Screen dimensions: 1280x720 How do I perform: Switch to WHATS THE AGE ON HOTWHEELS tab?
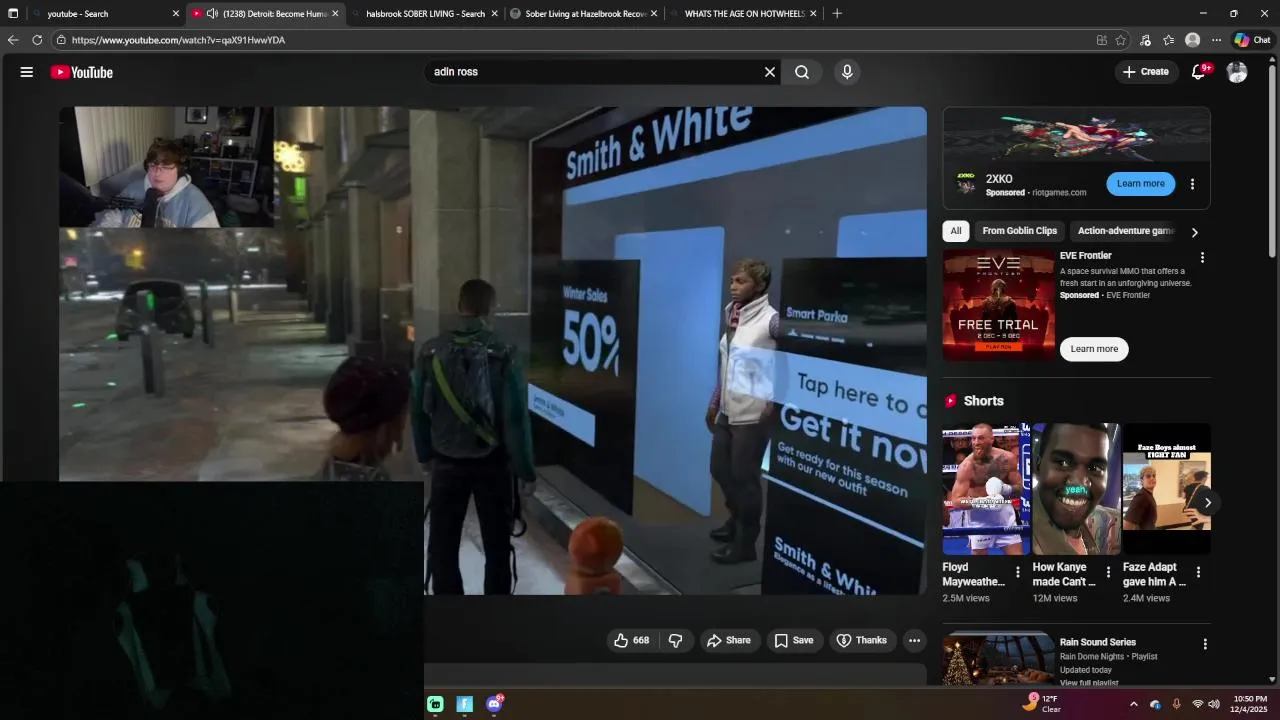(744, 14)
